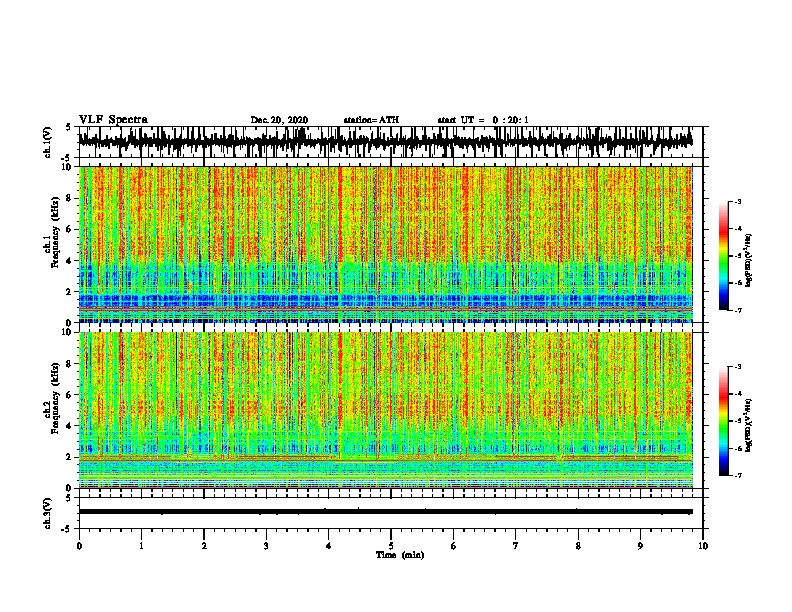
Task: Click the "VLF Spectra" plot title
Action: [113, 120]
